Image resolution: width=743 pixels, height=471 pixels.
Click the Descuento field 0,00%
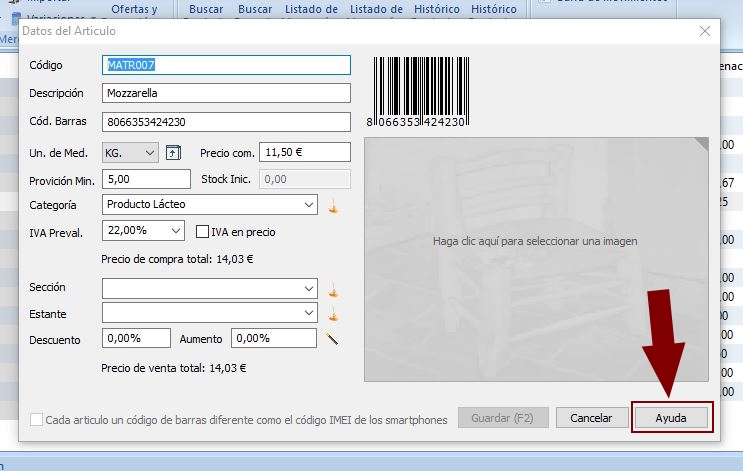pyautogui.click(x=136, y=338)
